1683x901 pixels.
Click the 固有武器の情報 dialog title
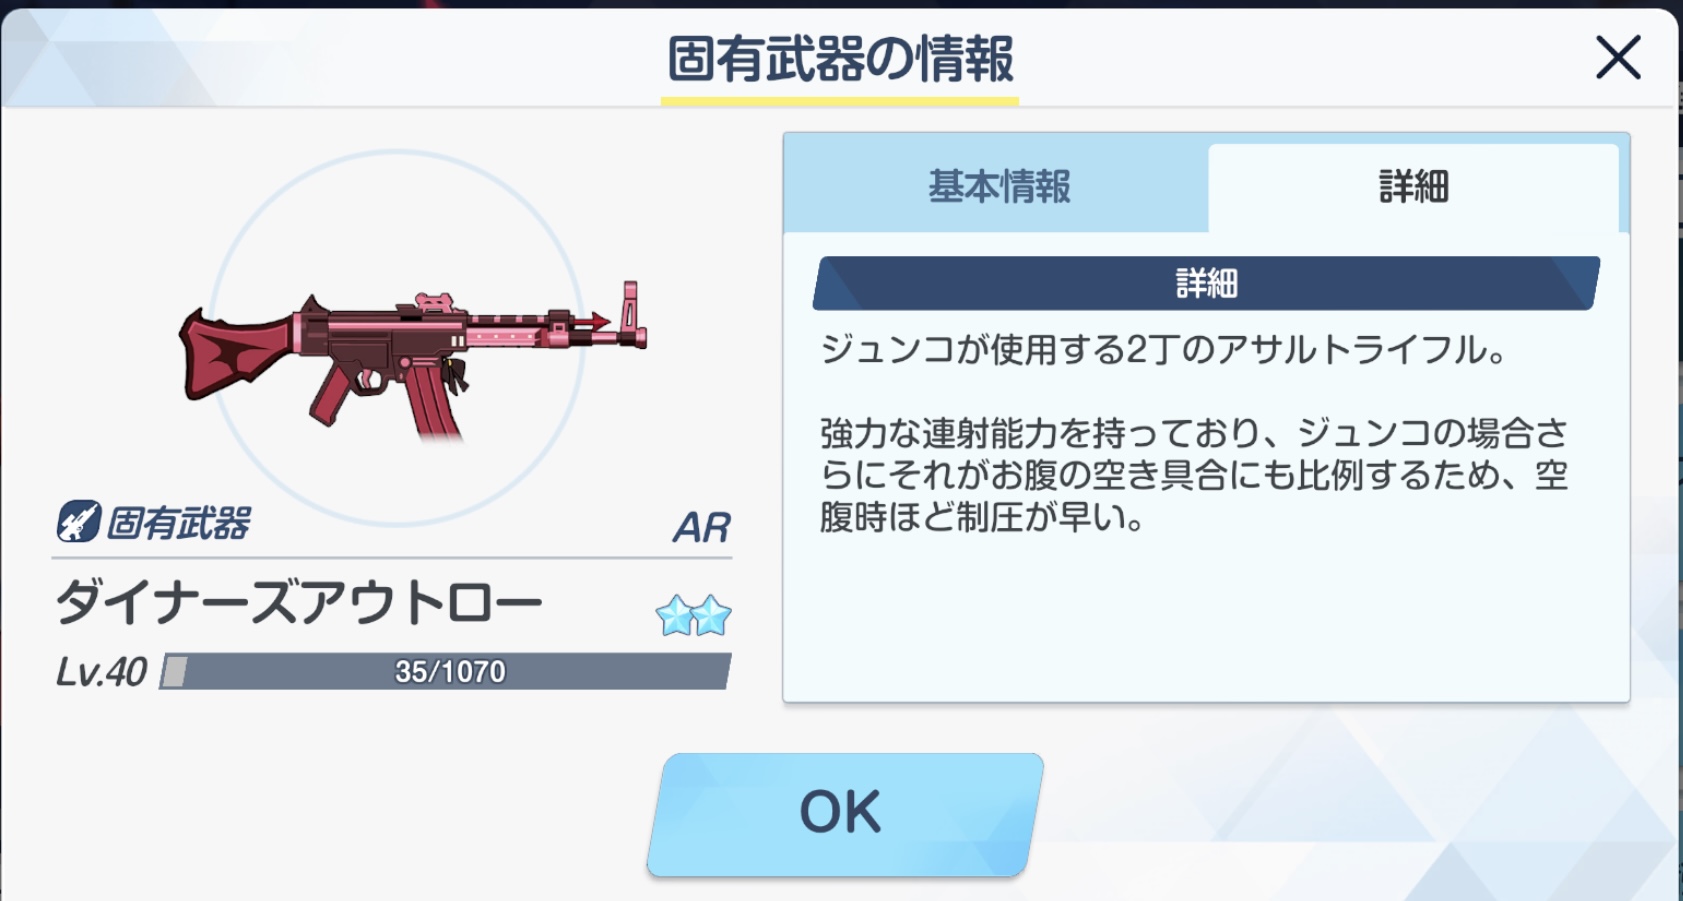click(840, 58)
